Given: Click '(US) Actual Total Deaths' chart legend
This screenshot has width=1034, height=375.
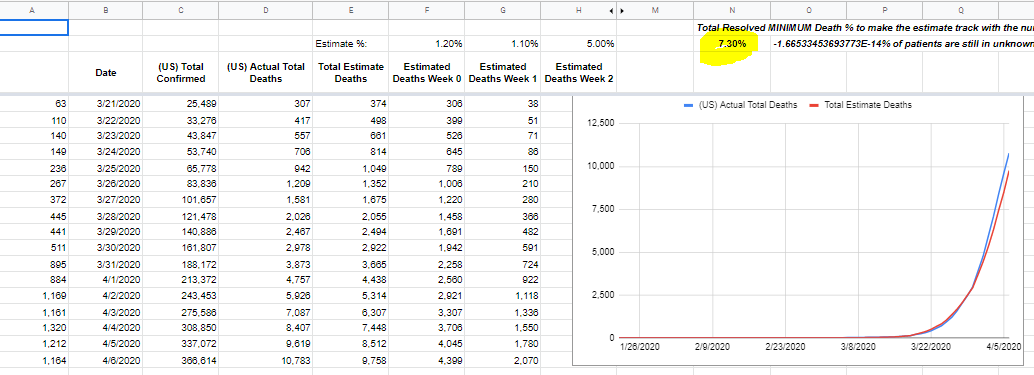Looking at the screenshot, I should point(741,105).
